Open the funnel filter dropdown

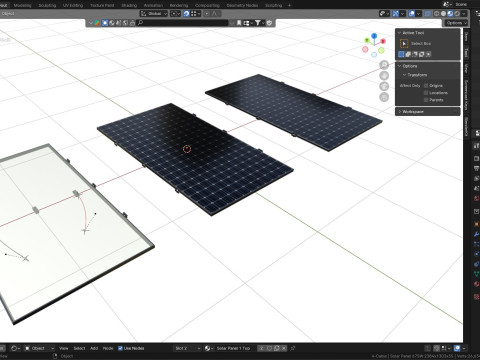point(260,23)
